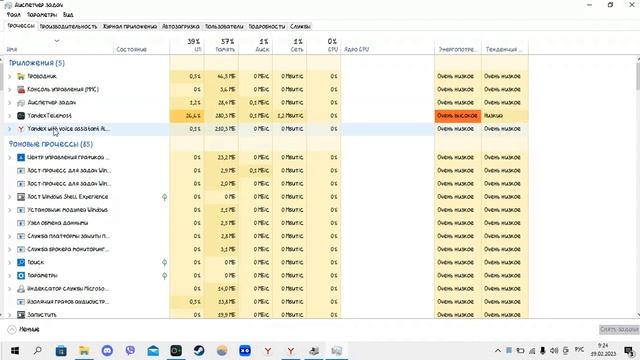Switch to the Службы tab
The image size is (640, 360).
point(300,26)
